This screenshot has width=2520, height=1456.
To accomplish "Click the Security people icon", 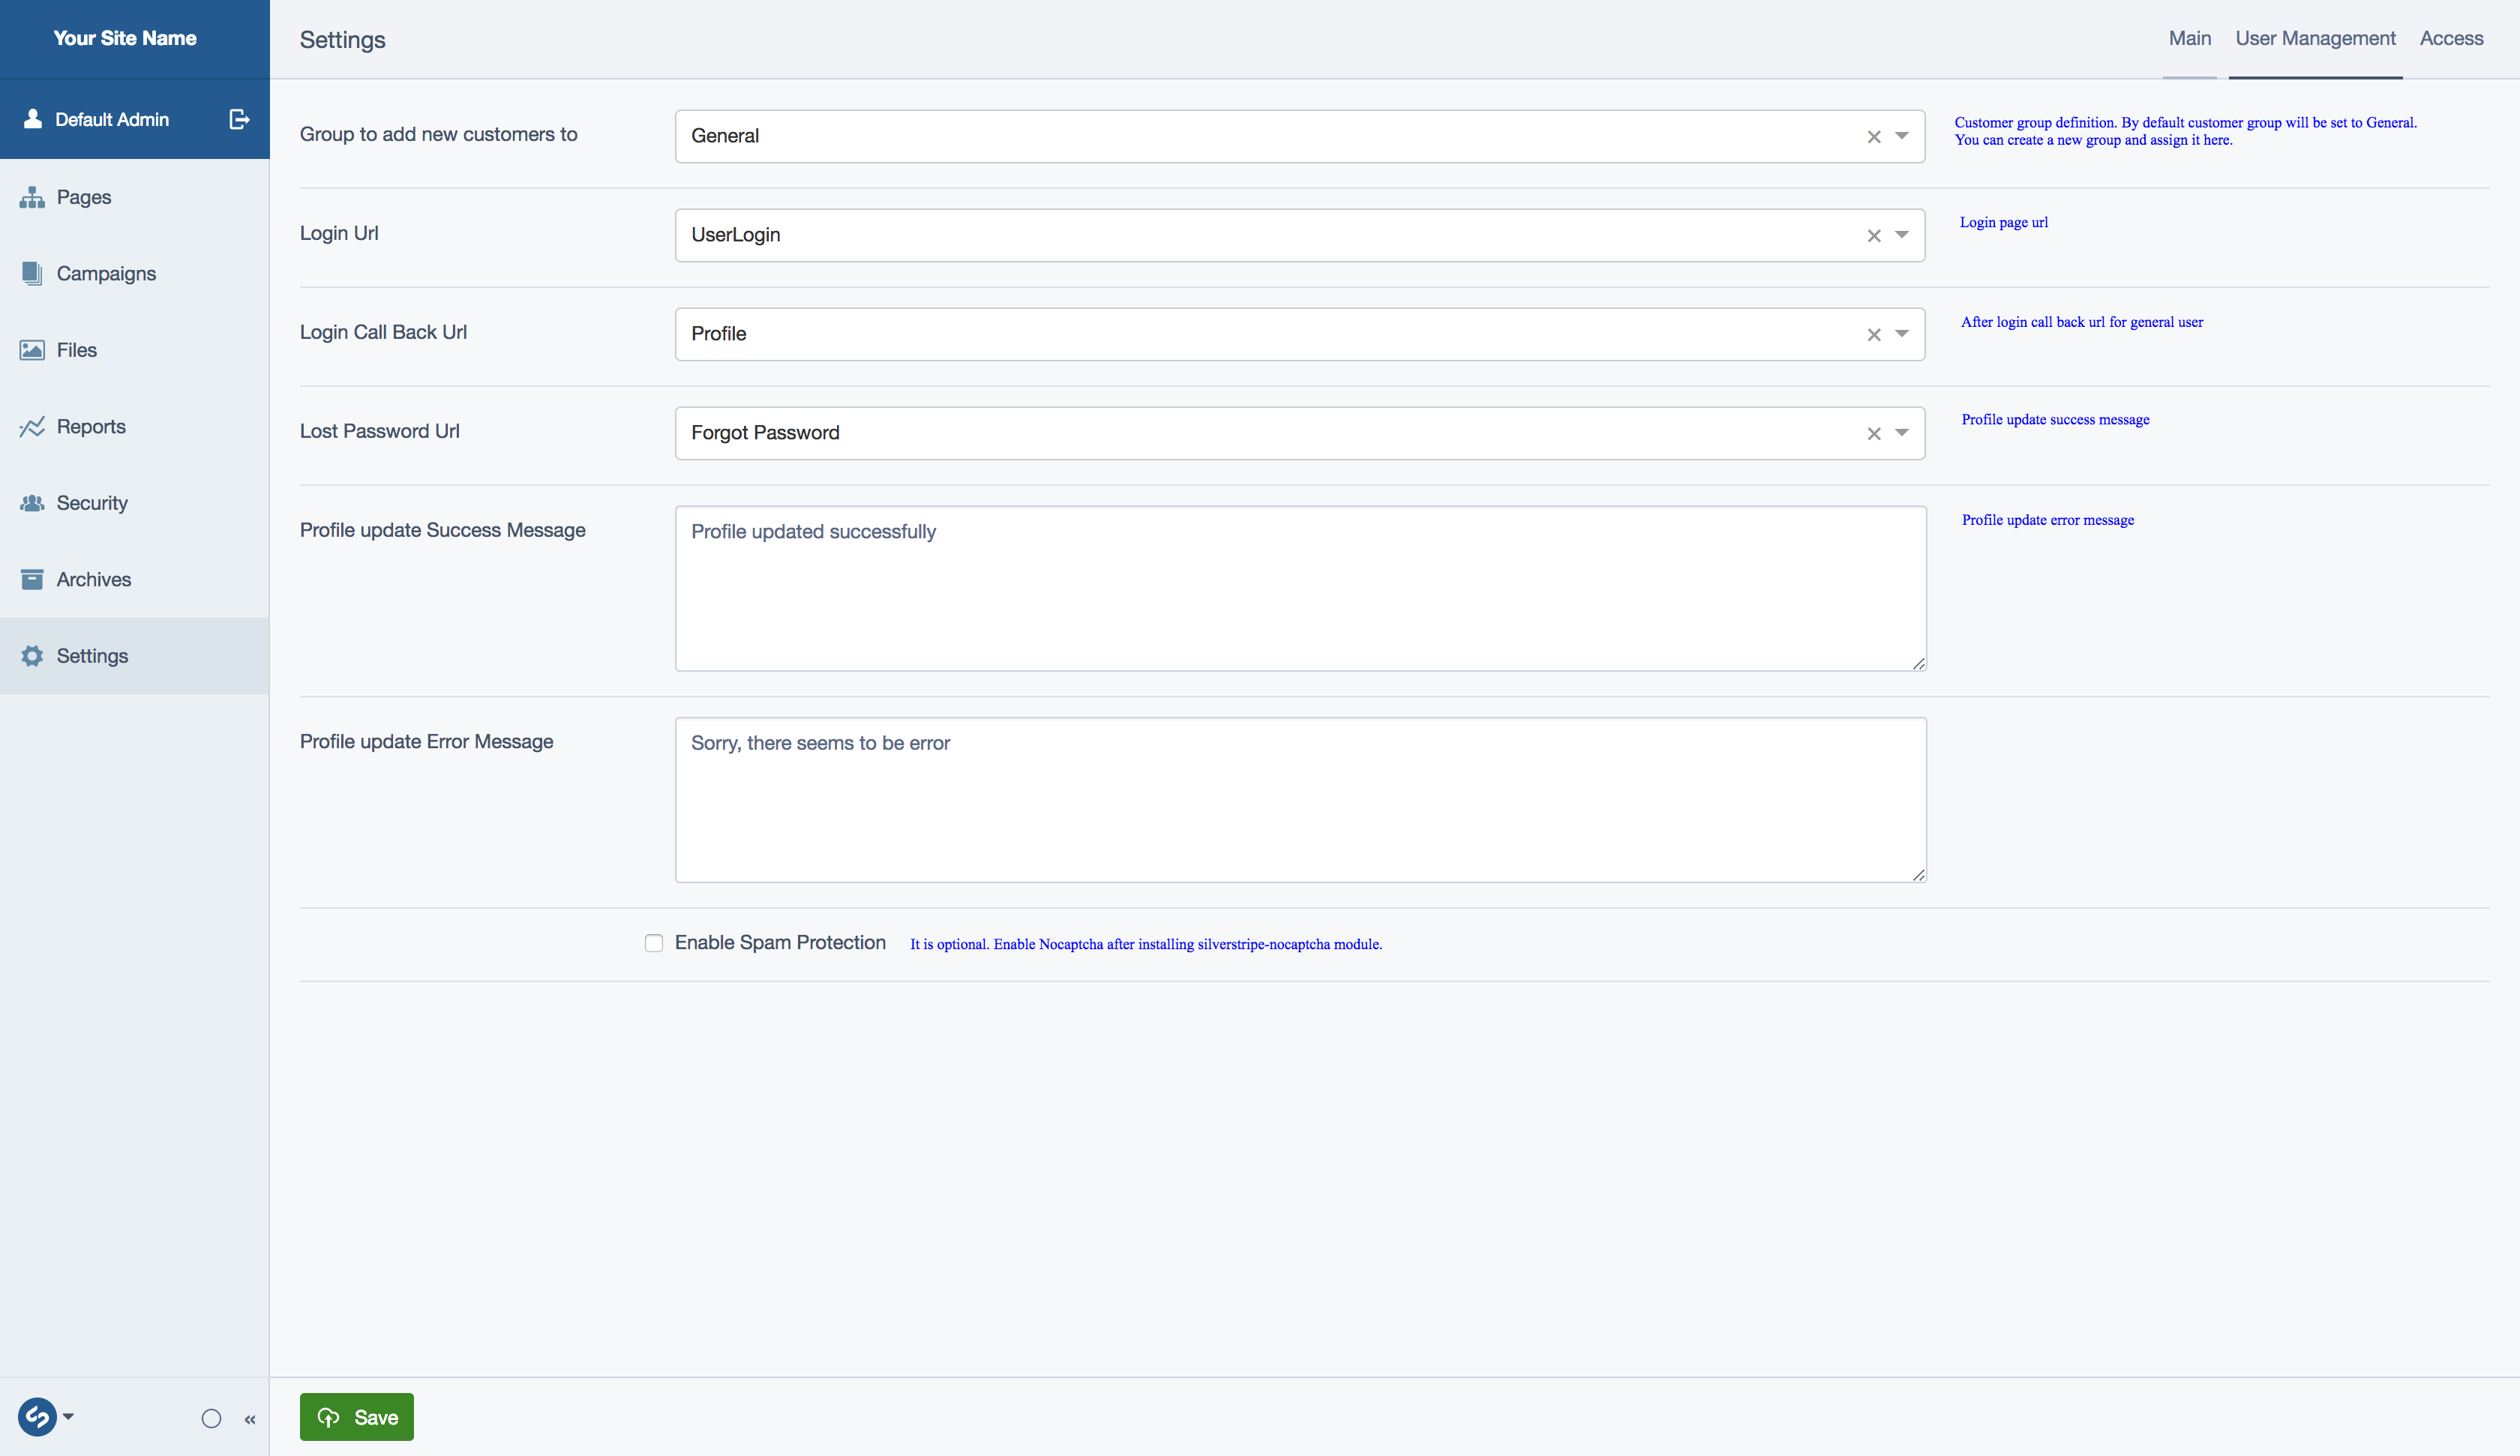I will tap(32, 503).
